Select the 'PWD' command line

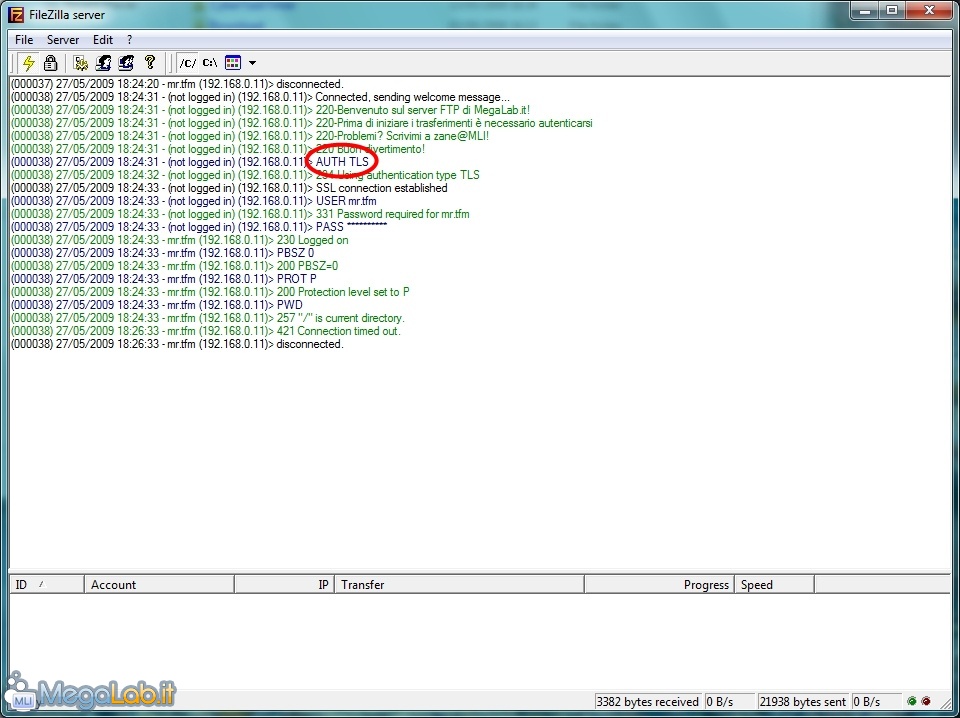(x=157, y=305)
